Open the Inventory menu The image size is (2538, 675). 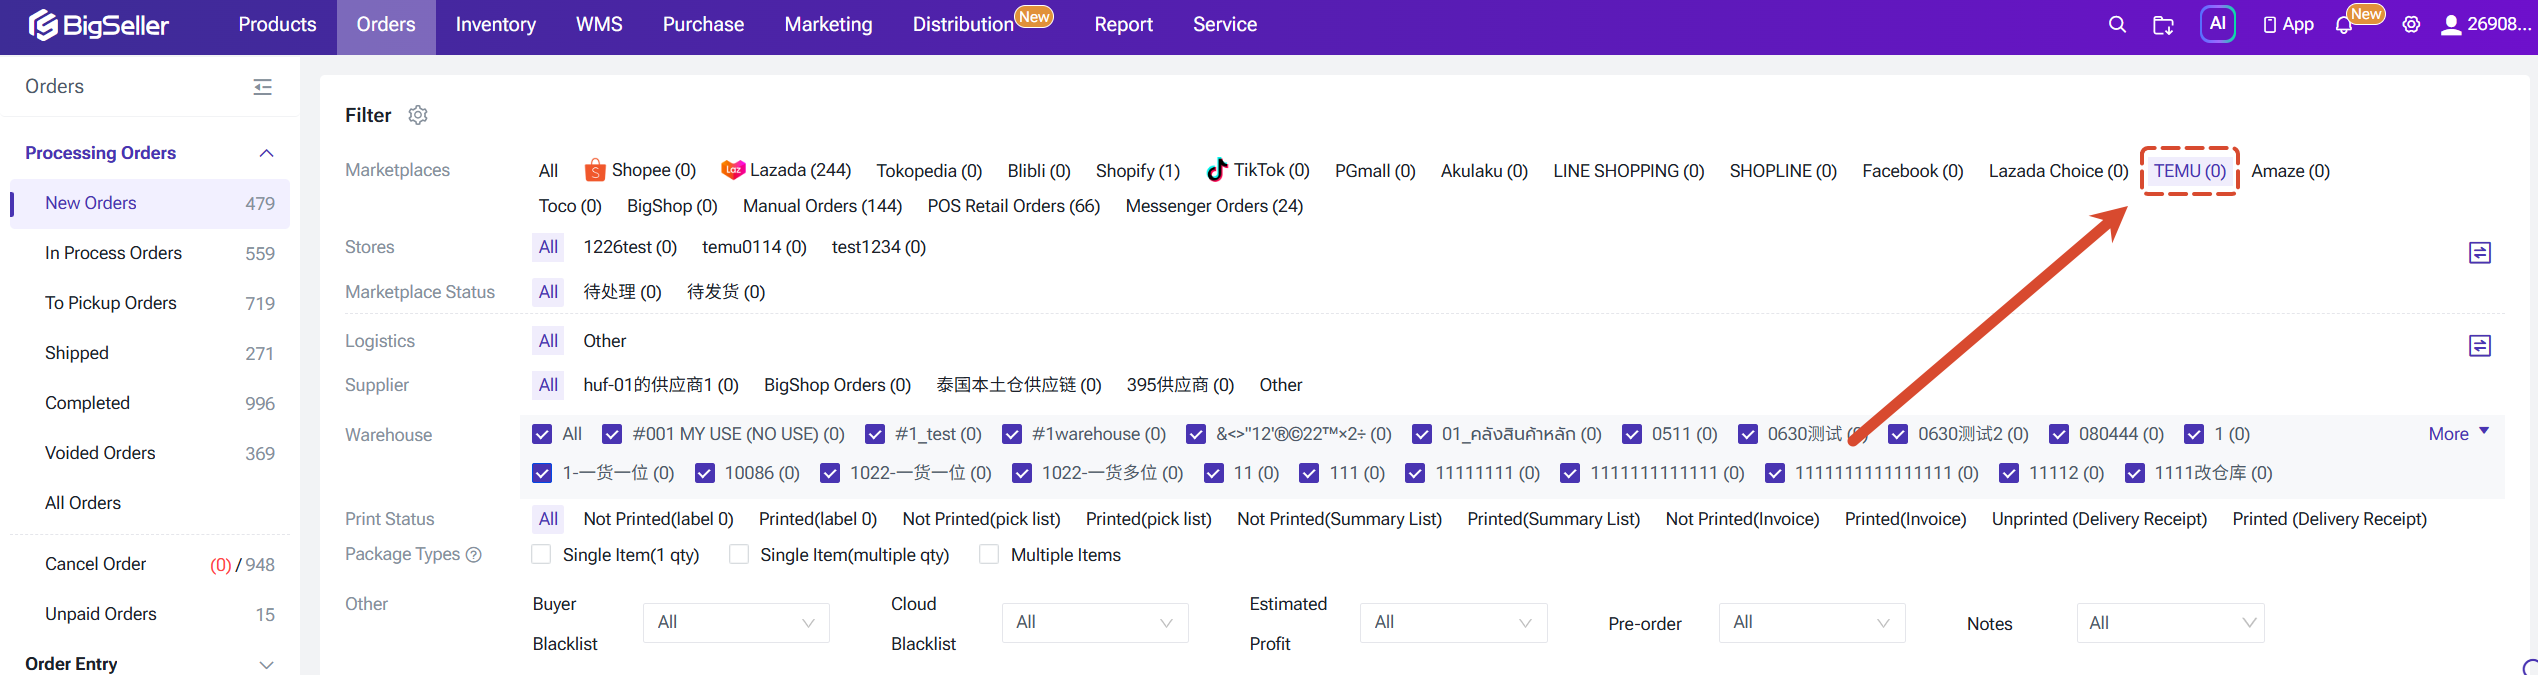[496, 25]
